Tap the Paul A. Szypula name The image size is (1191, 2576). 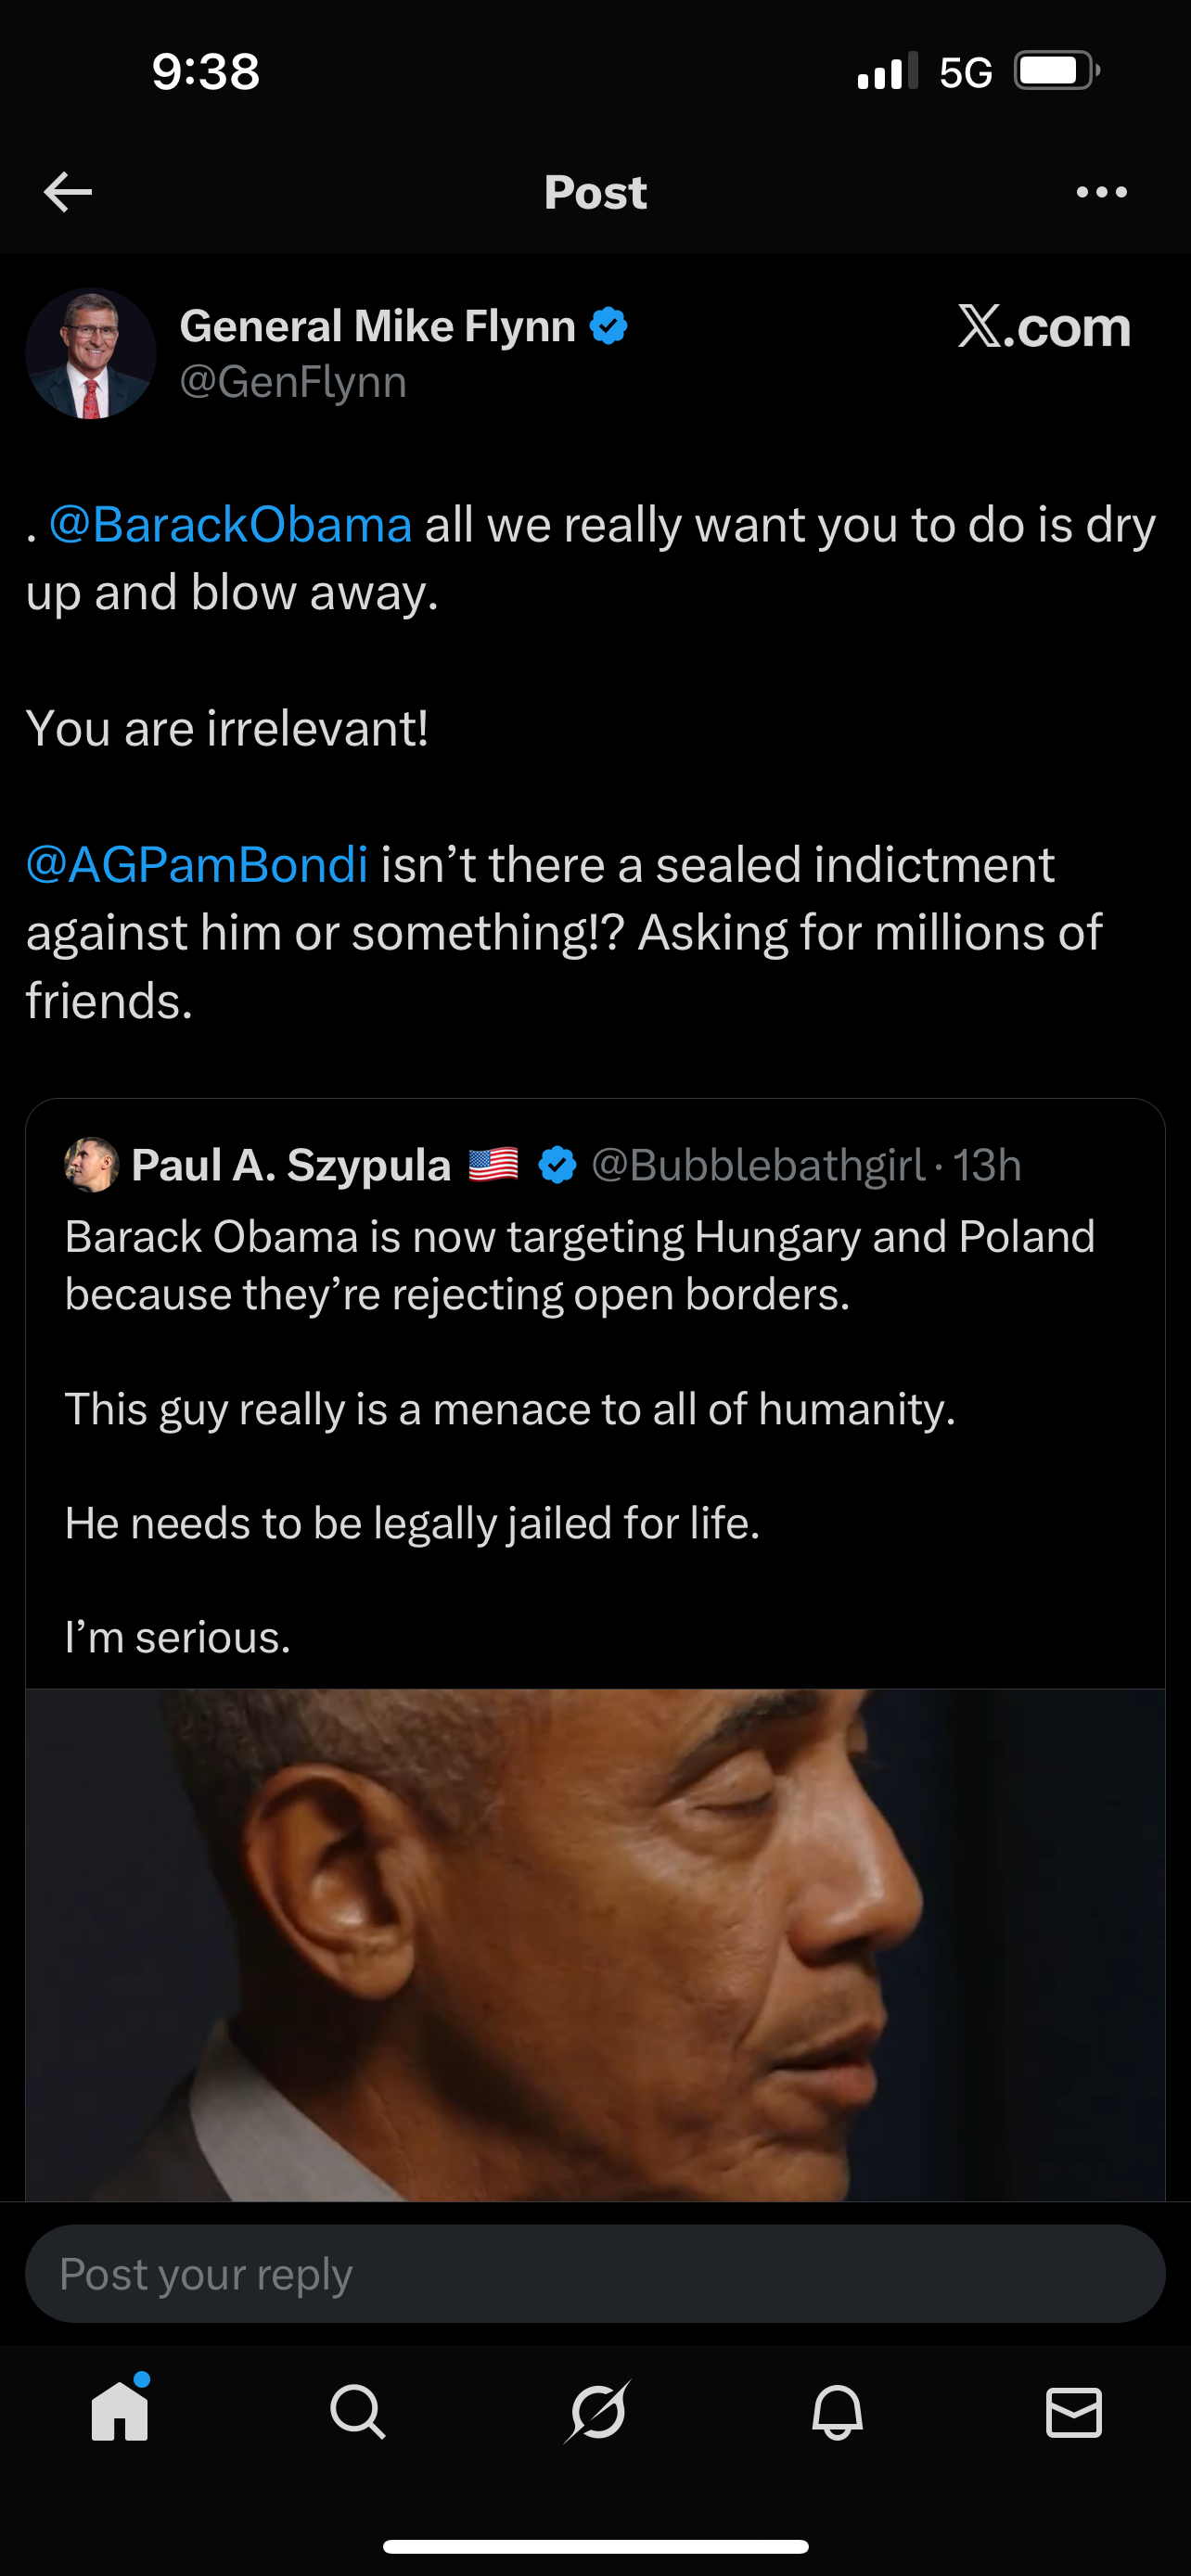[291, 1165]
